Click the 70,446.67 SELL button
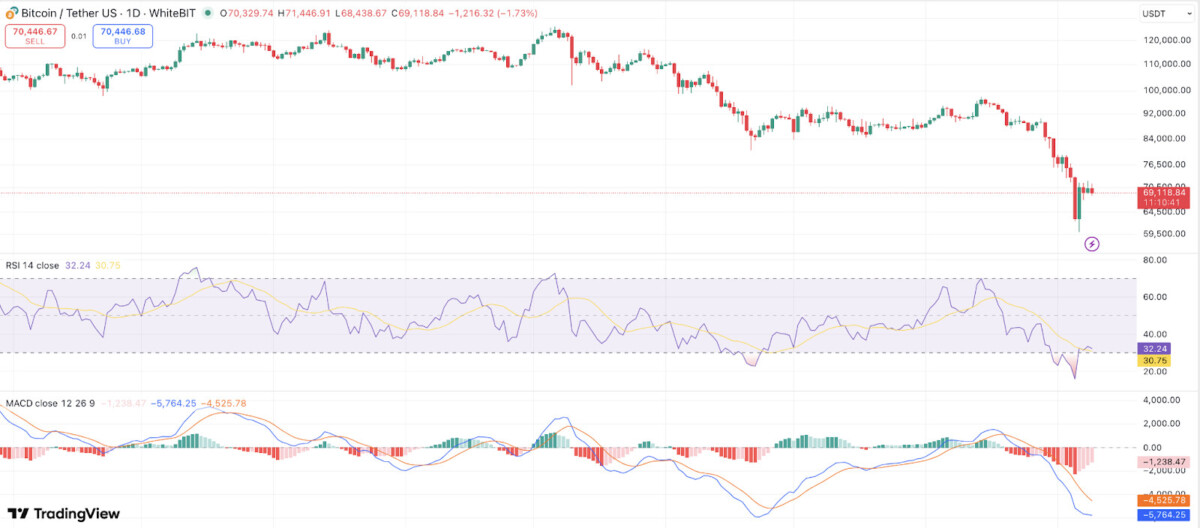1200x528 pixels. coord(35,37)
